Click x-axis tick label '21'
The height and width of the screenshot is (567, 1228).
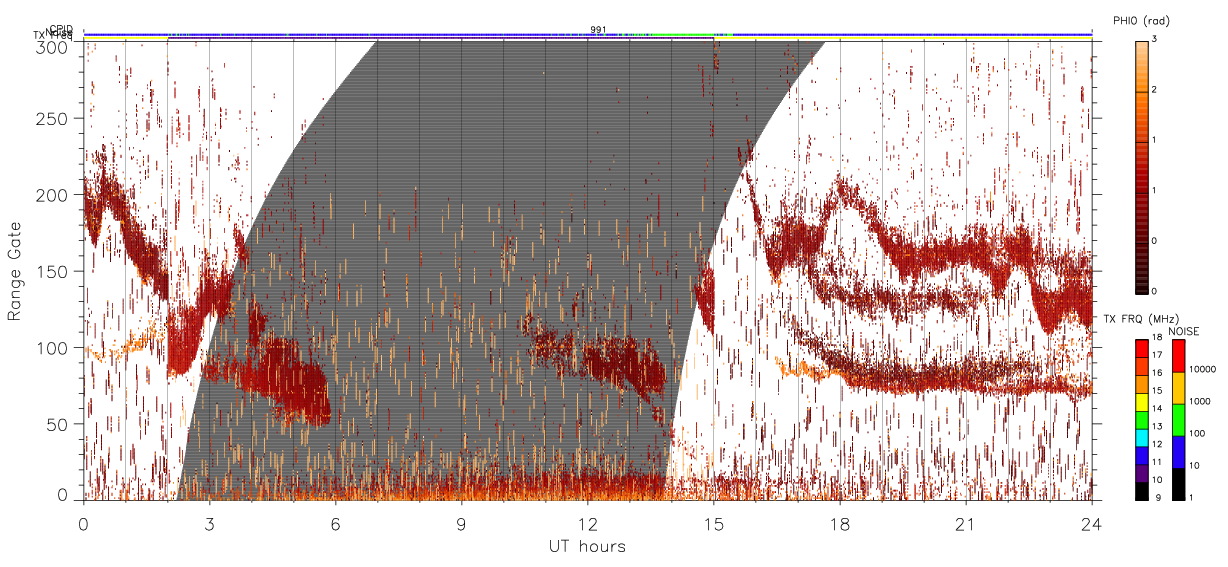coord(965,524)
